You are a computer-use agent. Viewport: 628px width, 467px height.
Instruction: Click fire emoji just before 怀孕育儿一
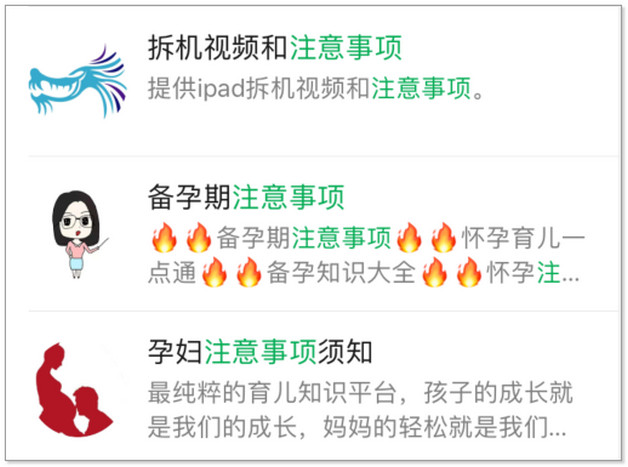point(443,238)
